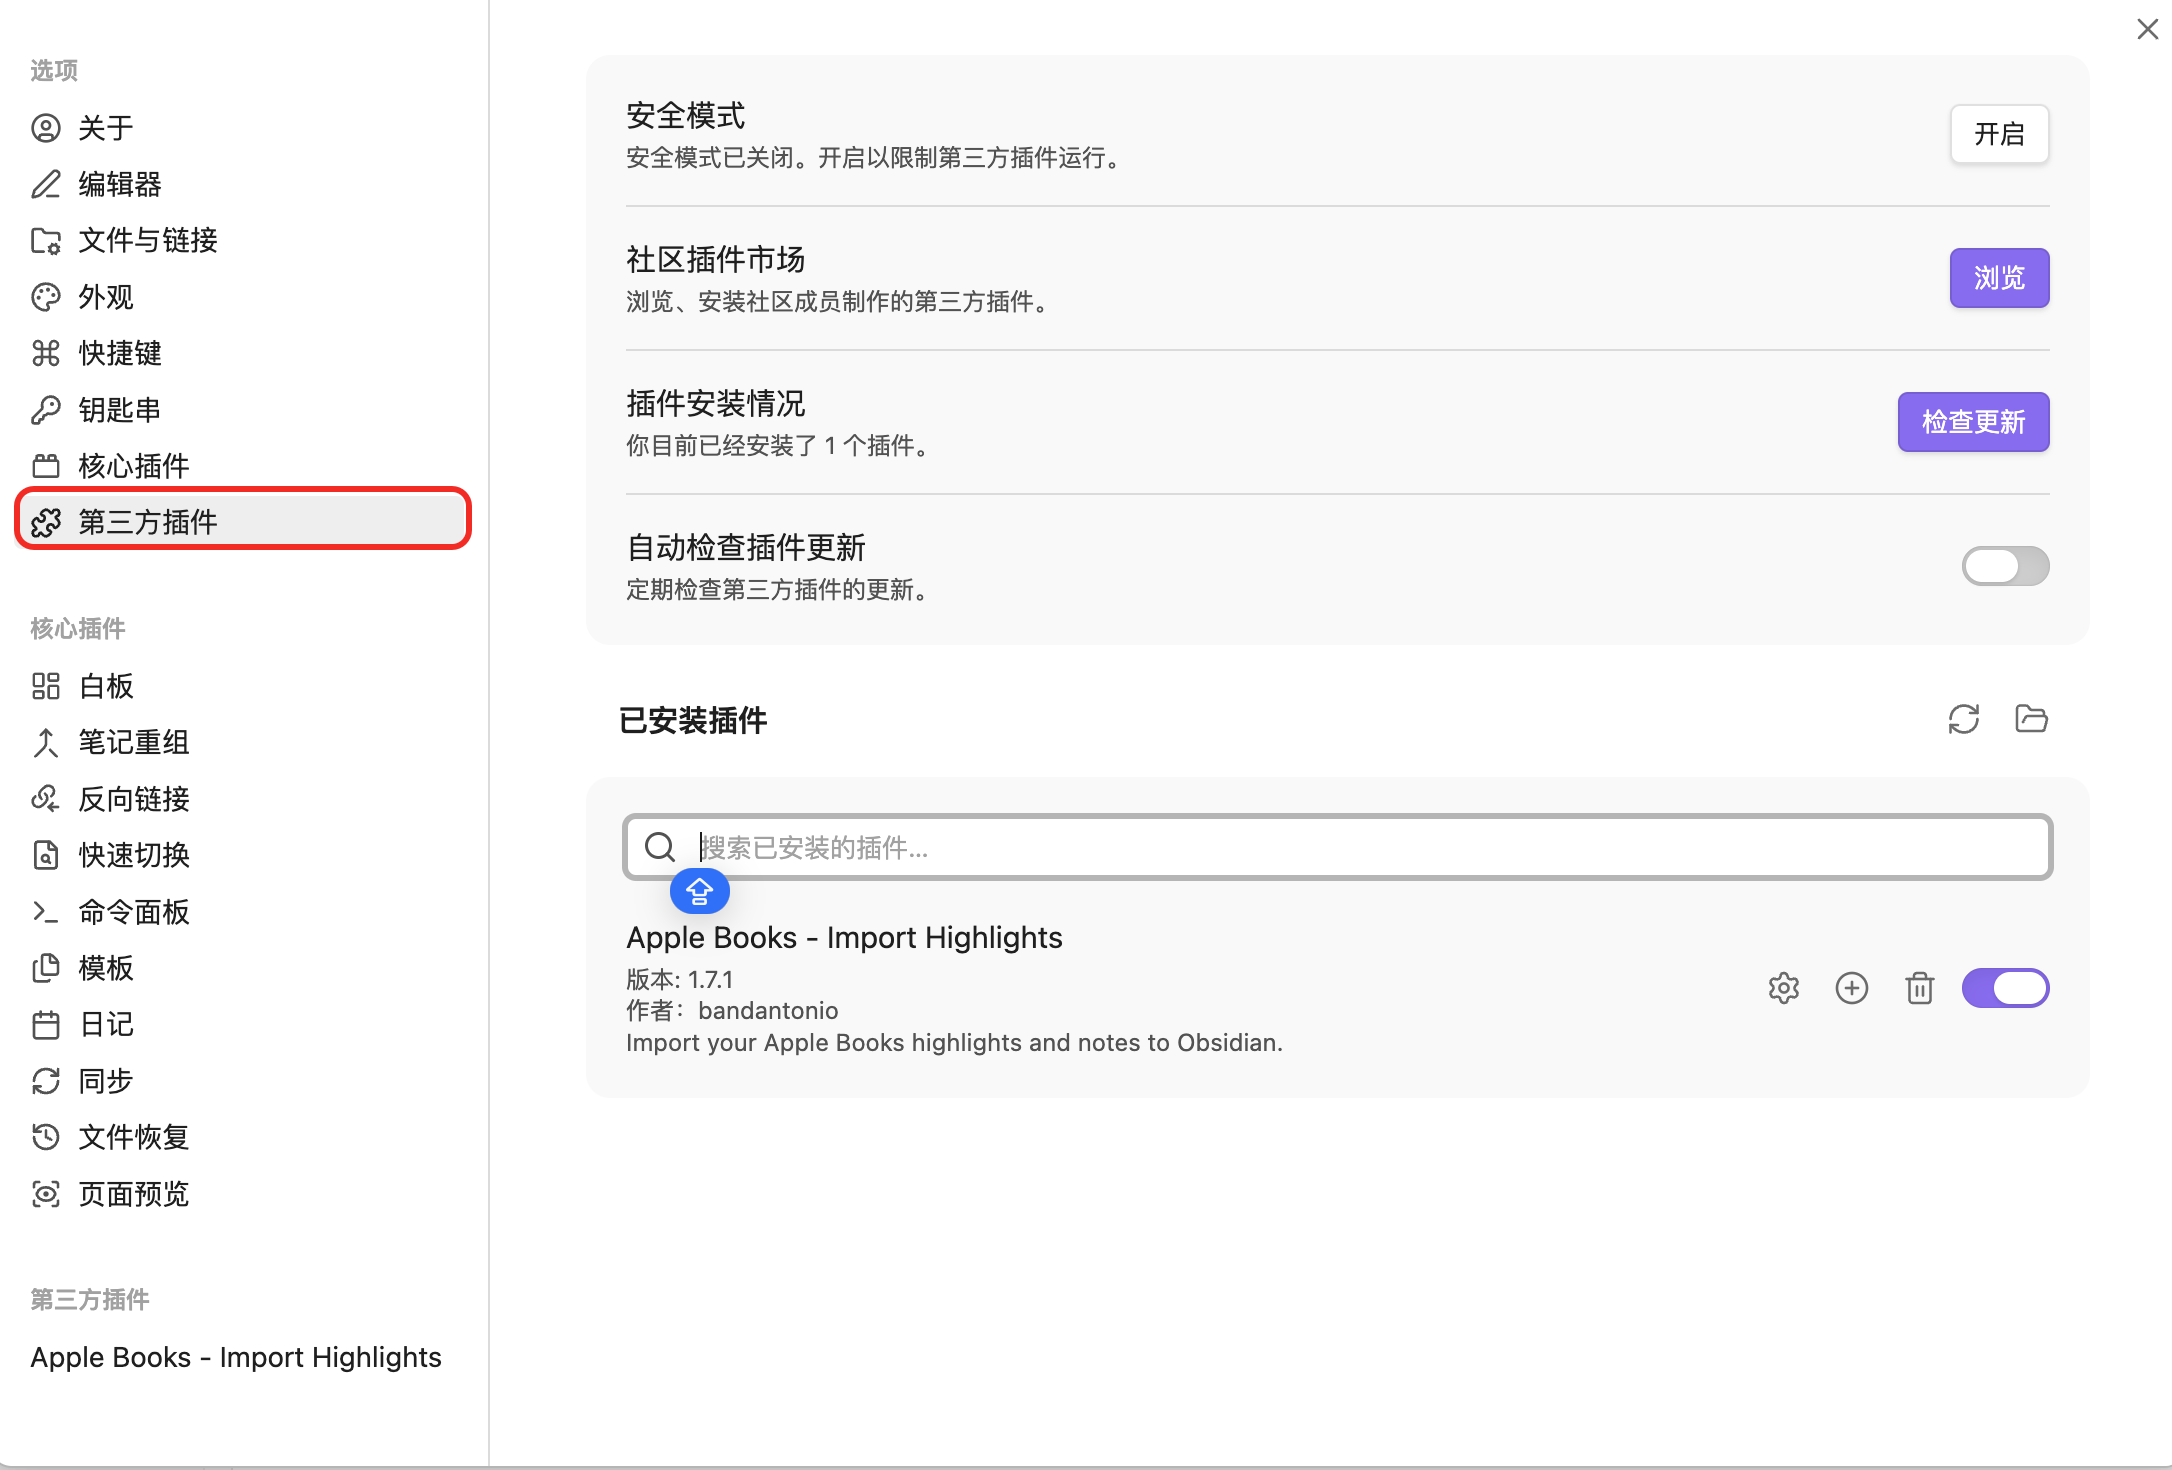The height and width of the screenshot is (1470, 2172).
Task: Open the 模板 plugin settings
Action: pyautogui.click(x=243, y=968)
